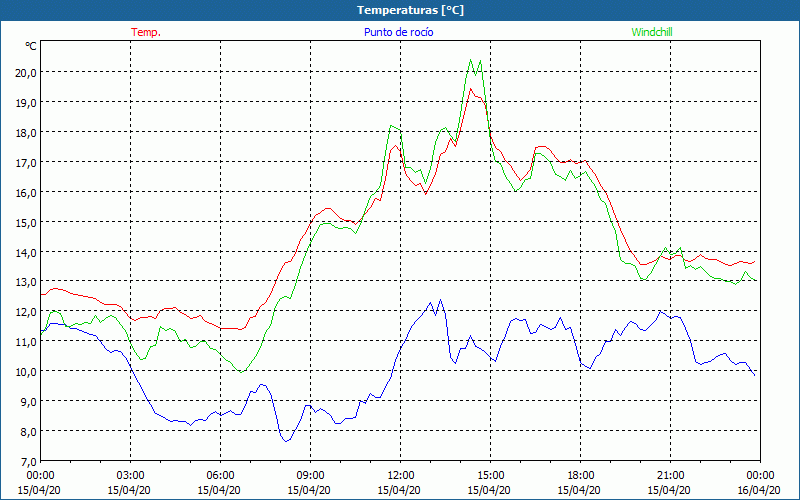
Task: Click the 14,0 y-axis value
Action: (x=27, y=252)
